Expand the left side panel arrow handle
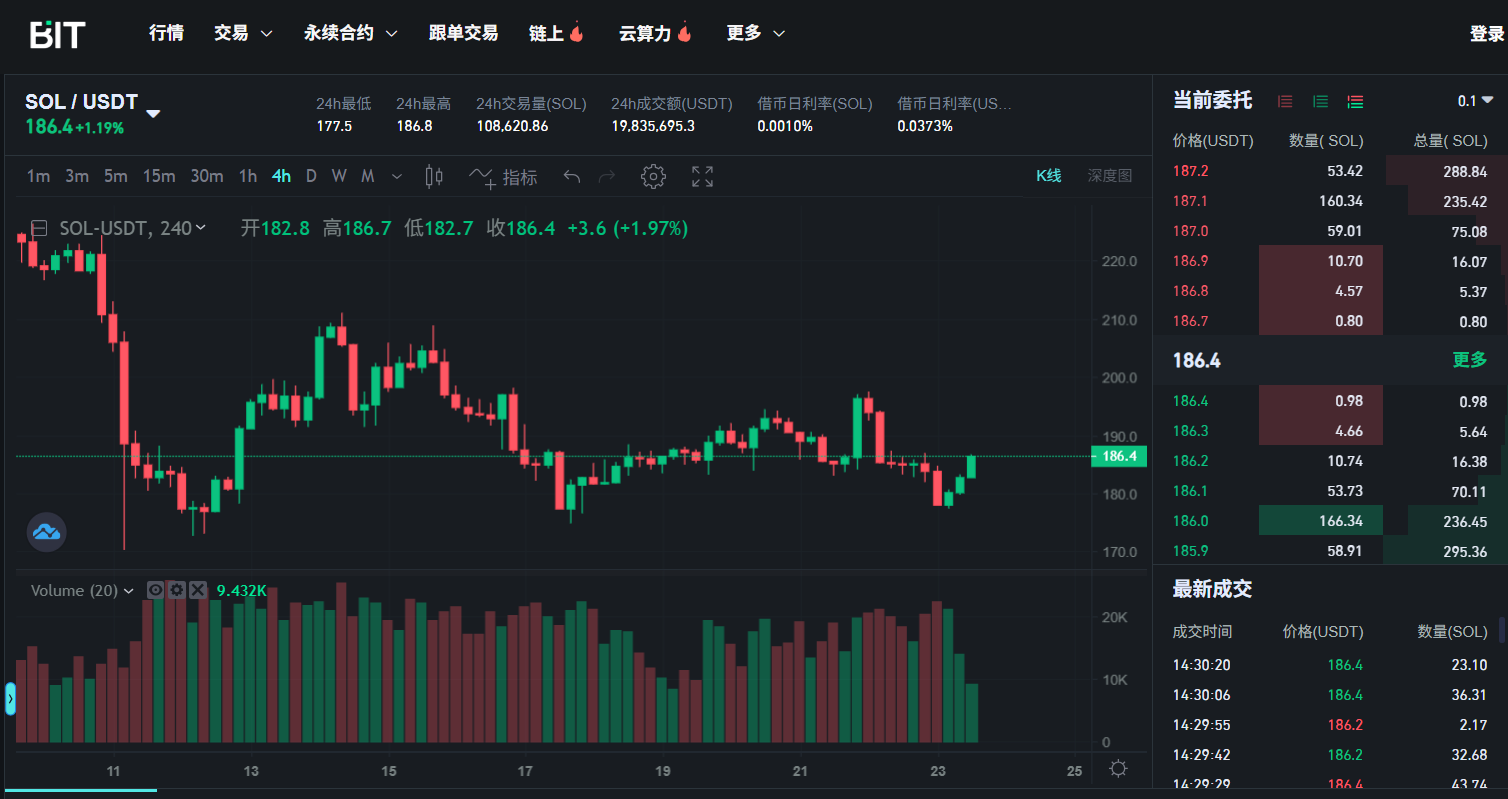Image resolution: width=1508 pixels, height=799 pixels. click(10, 699)
